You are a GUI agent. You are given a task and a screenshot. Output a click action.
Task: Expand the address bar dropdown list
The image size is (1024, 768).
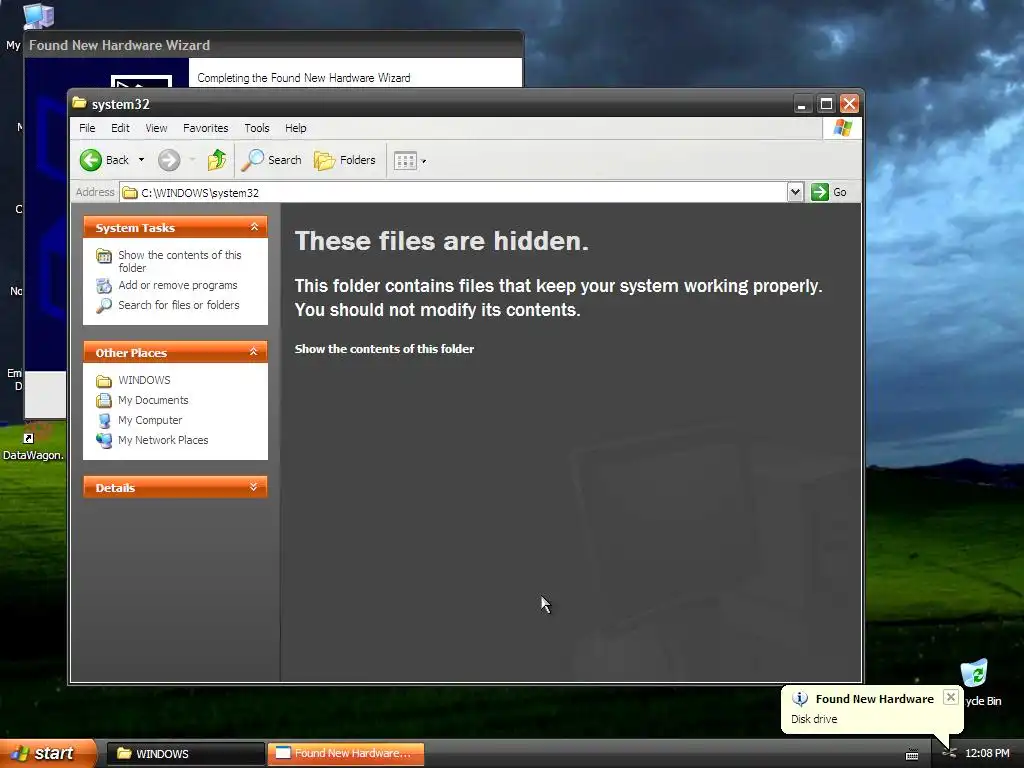tap(795, 192)
